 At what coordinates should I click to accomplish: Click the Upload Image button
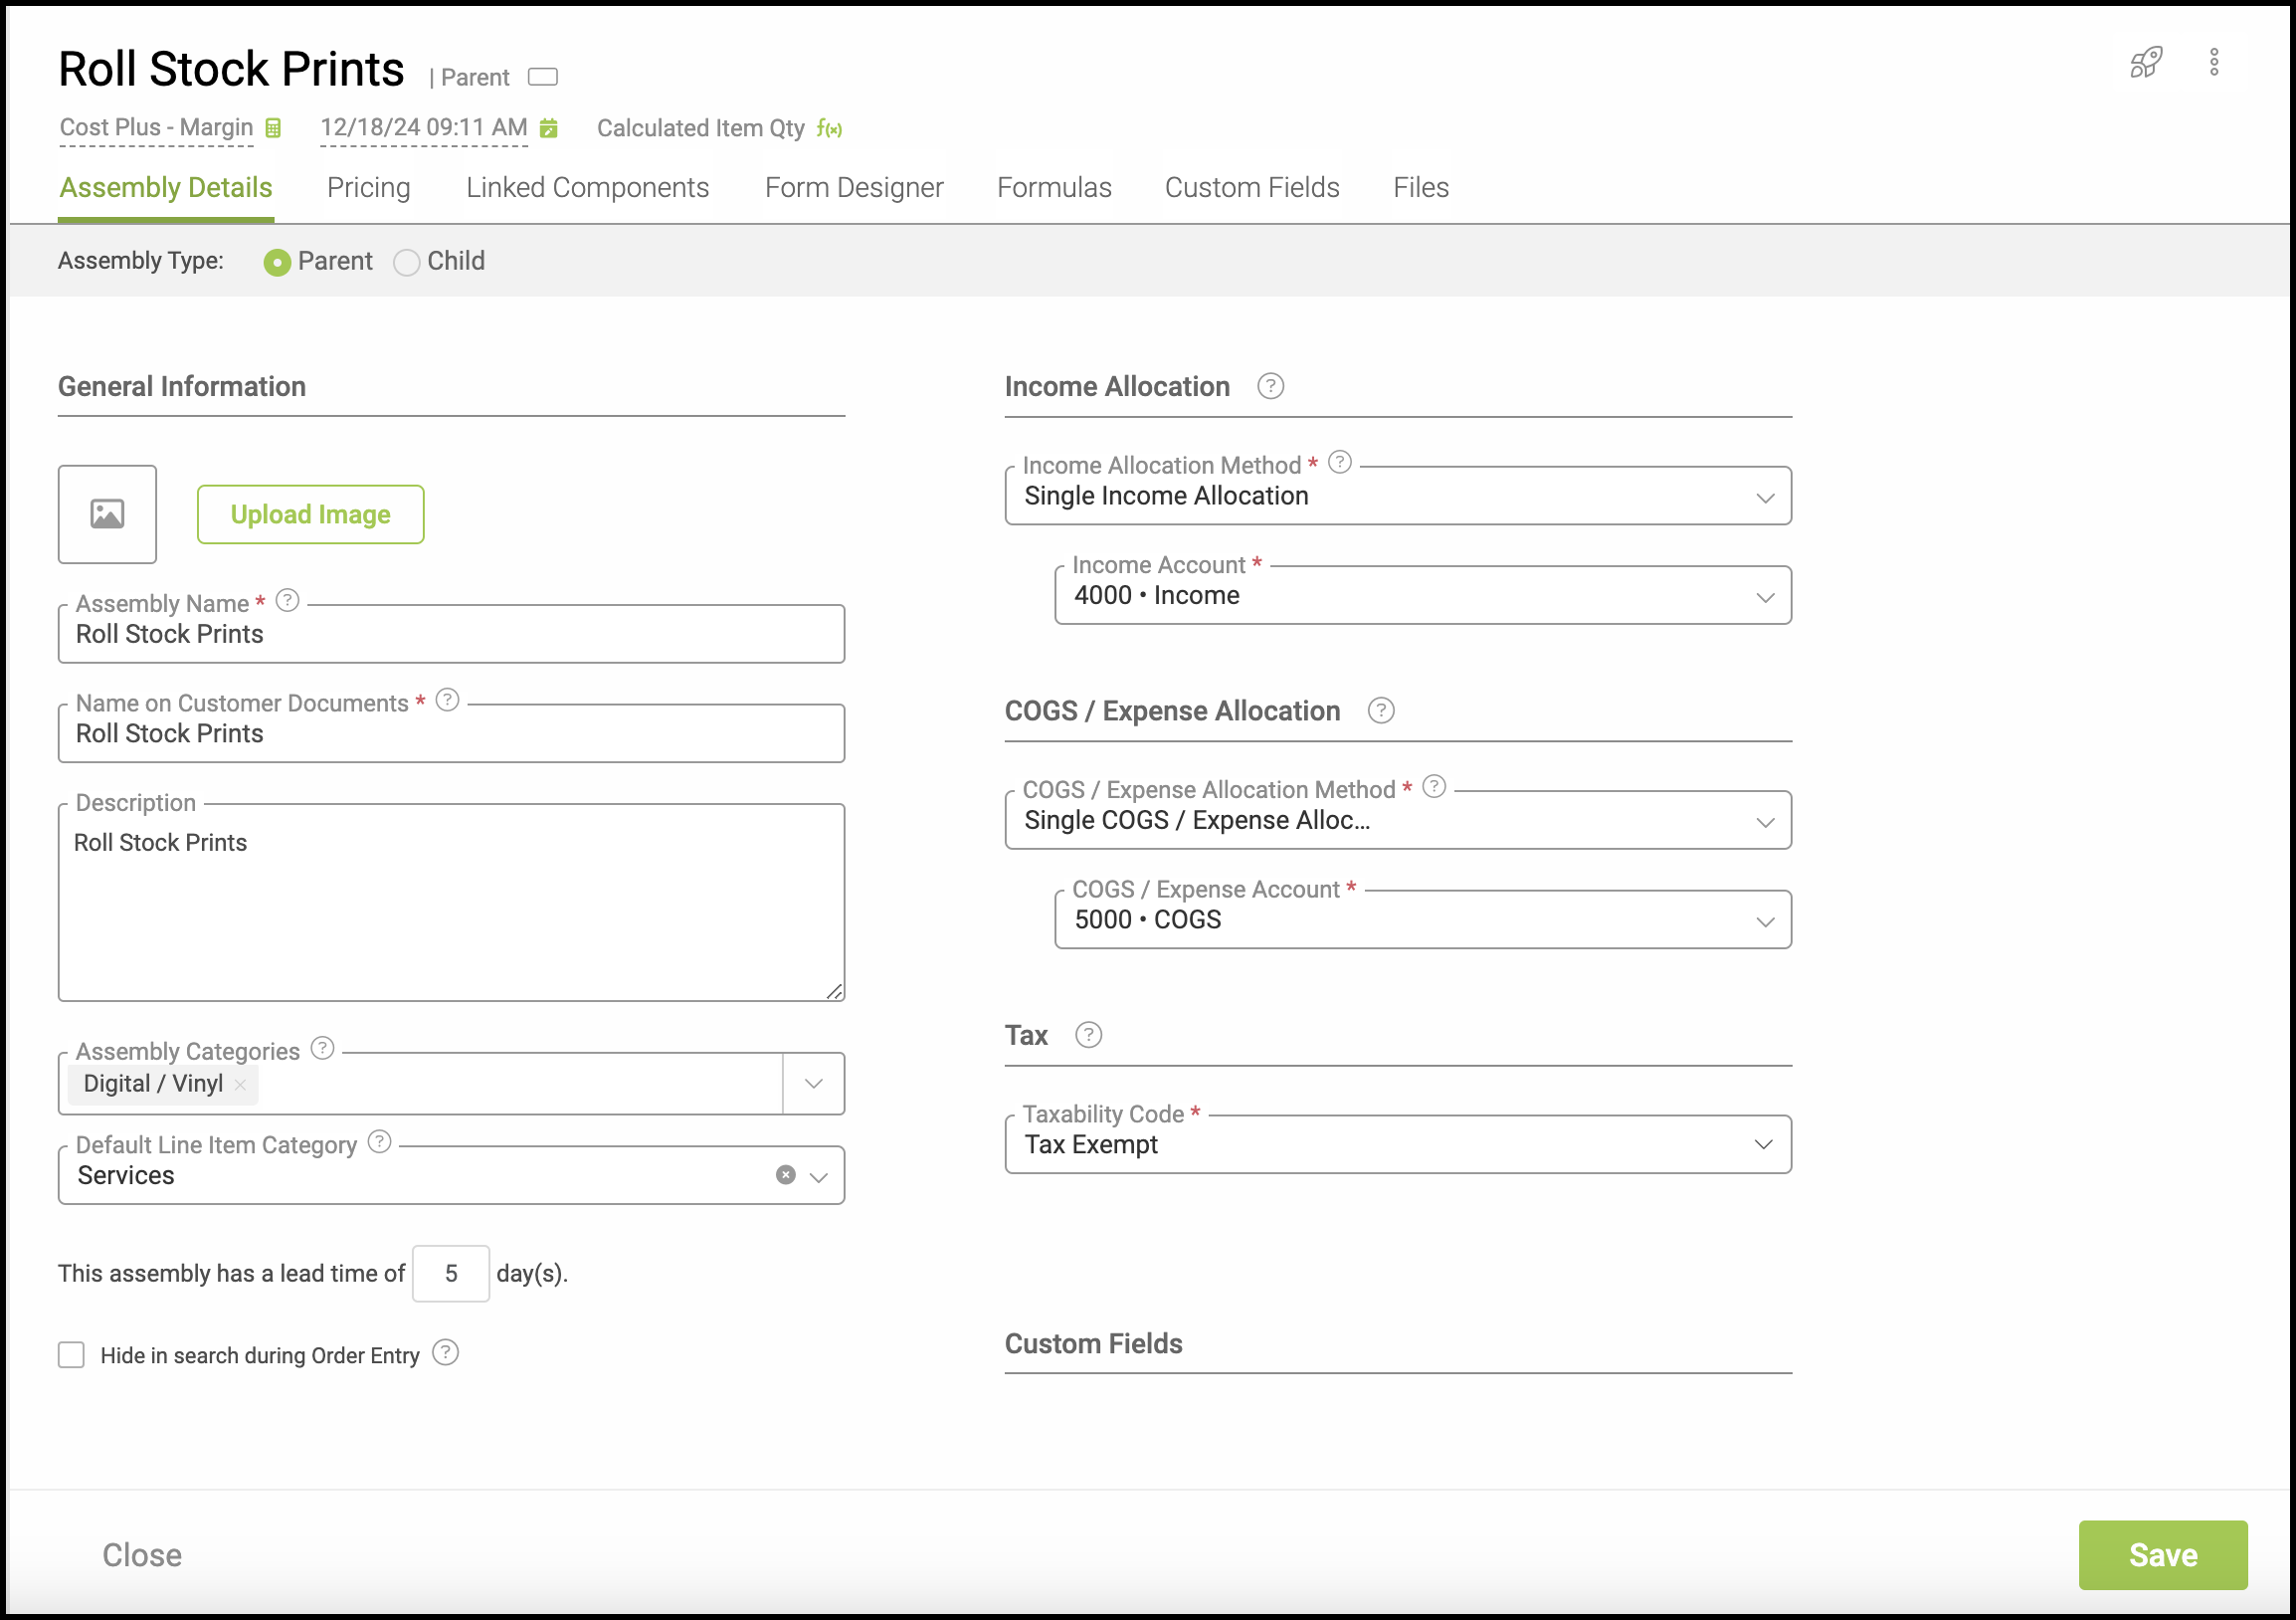[310, 514]
